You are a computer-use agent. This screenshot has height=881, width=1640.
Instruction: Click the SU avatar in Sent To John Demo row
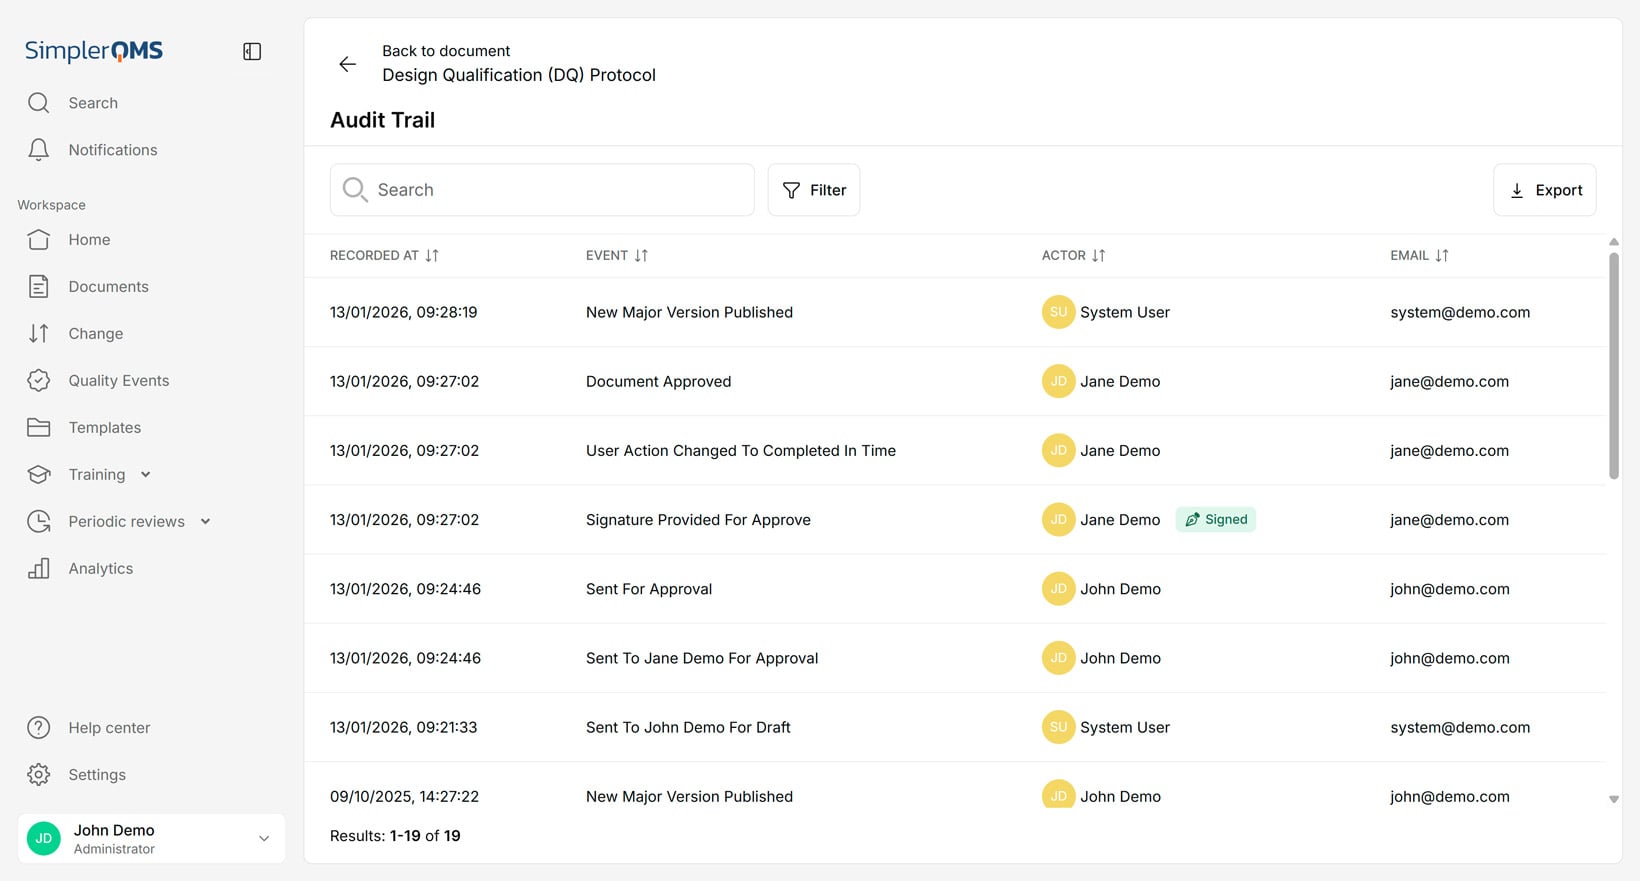click(1058, 727)
